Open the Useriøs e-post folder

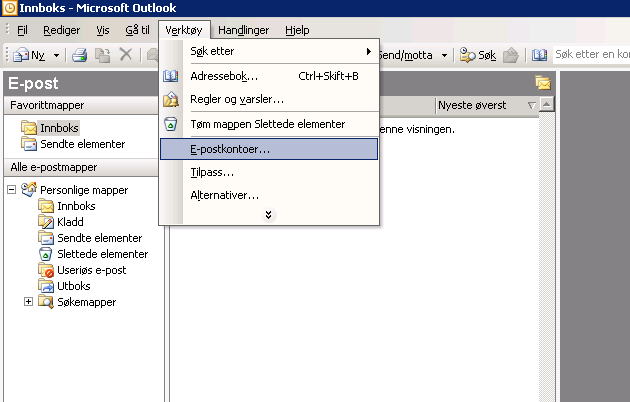(x=92, y=270)
